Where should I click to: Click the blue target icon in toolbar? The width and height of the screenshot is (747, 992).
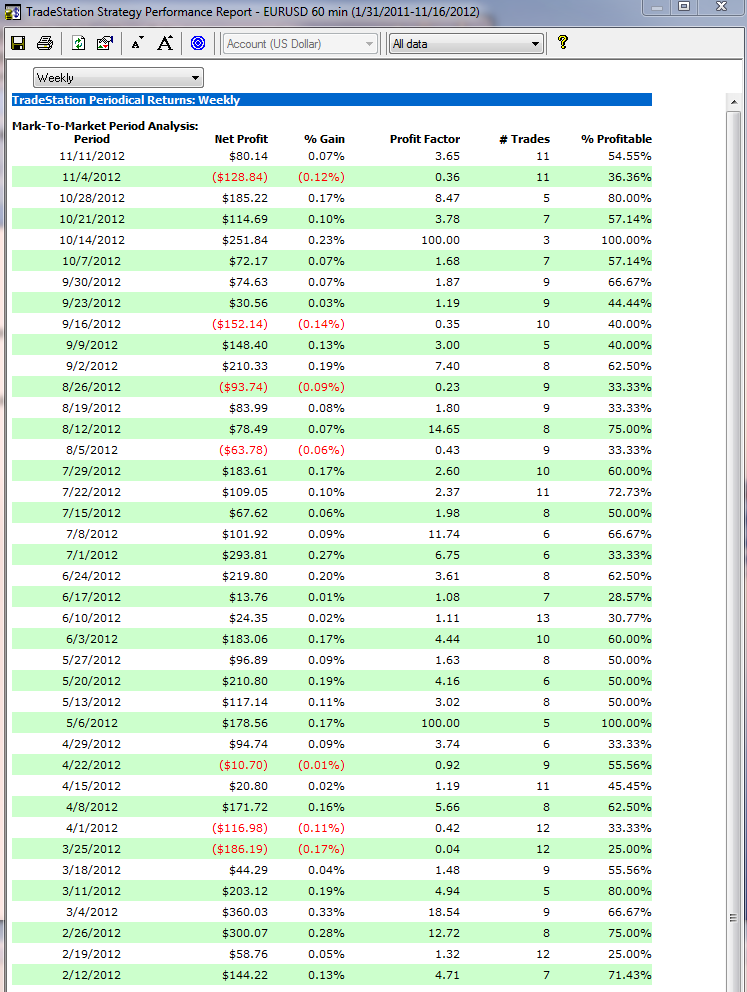coord(198,43)
